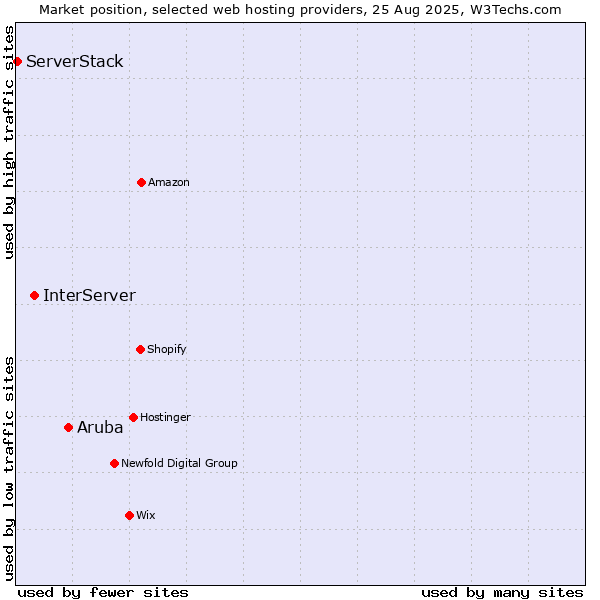This screenshot has width=600, height=600.
Task: Click the Aruba red data point
Action: click(68, 427)
